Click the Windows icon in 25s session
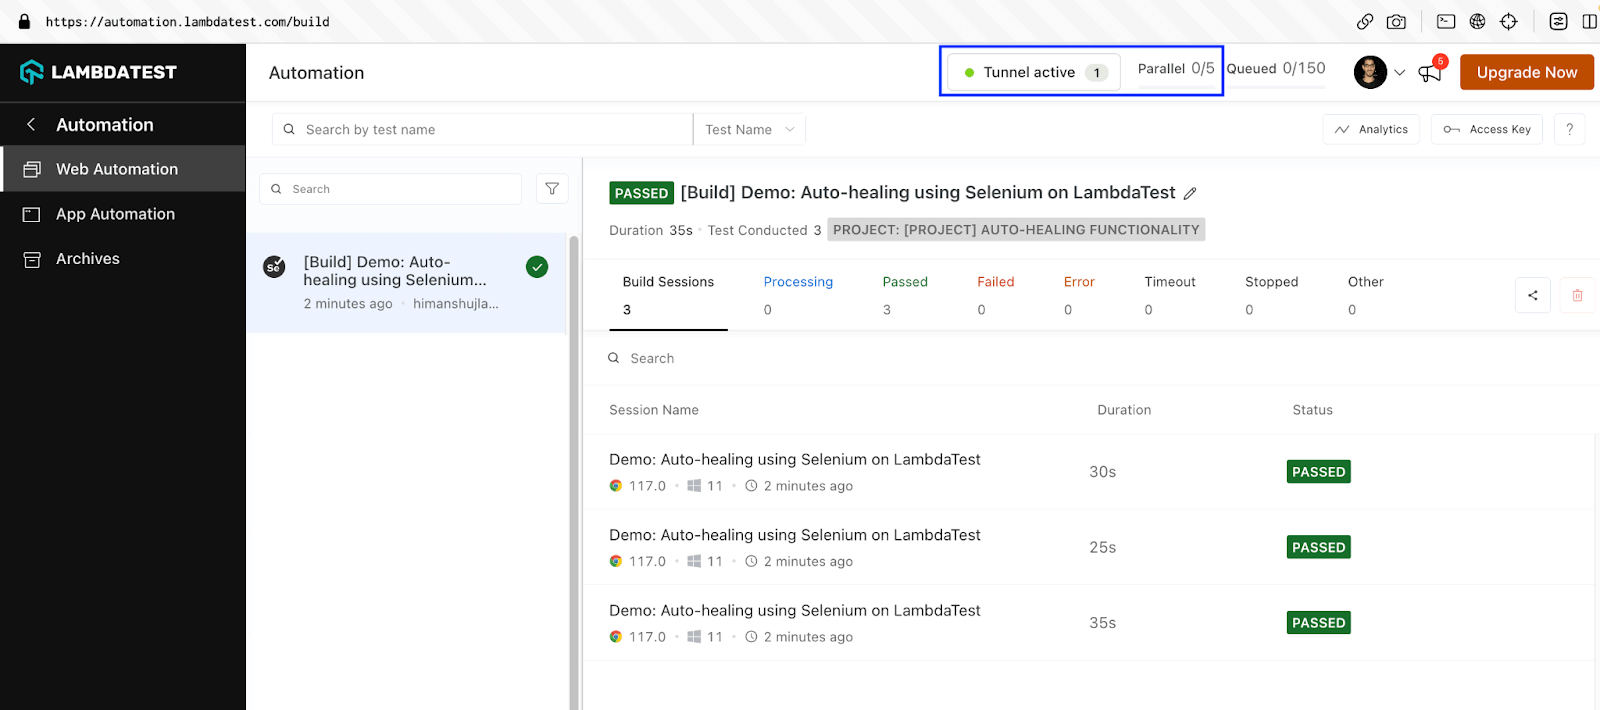The height and width of the screenshot is (710, 1600). (x=694, y=561)
